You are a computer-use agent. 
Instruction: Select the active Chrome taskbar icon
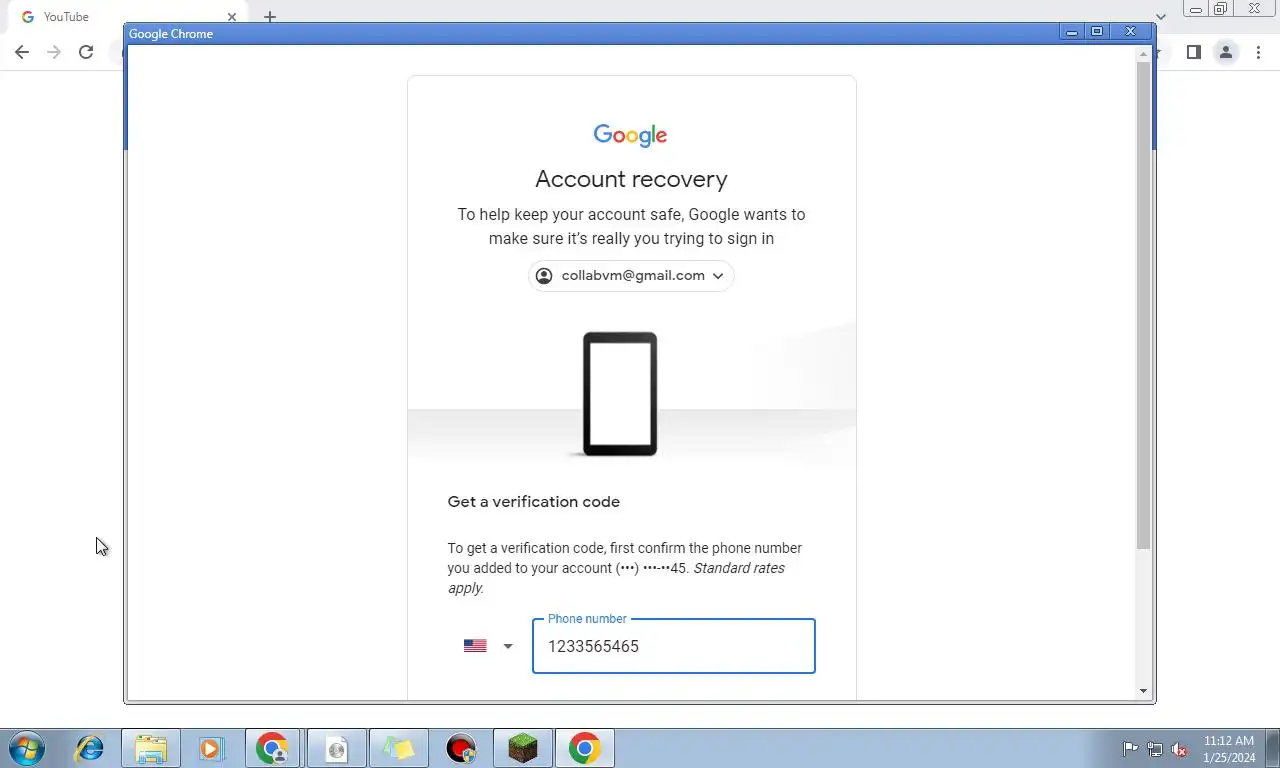click(x=585, y=748)
